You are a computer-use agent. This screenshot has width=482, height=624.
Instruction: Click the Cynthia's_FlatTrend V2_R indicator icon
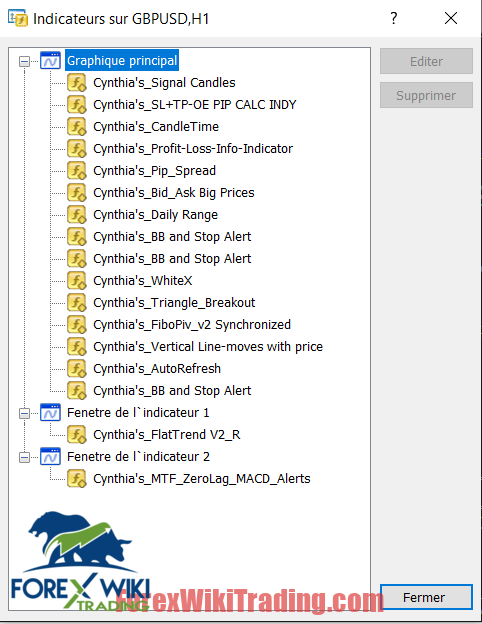pos(76,435)
